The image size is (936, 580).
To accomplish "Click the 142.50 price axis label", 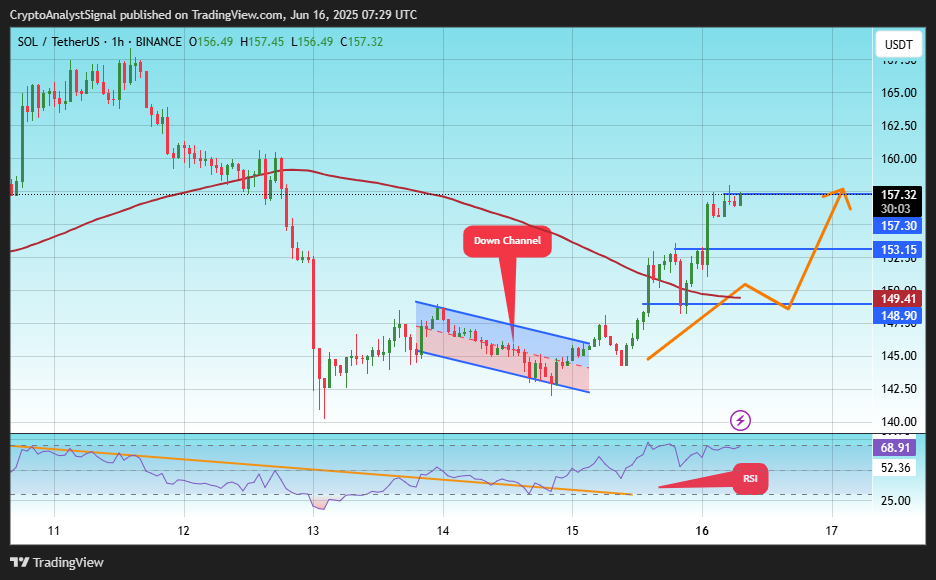I will point(898,388).
